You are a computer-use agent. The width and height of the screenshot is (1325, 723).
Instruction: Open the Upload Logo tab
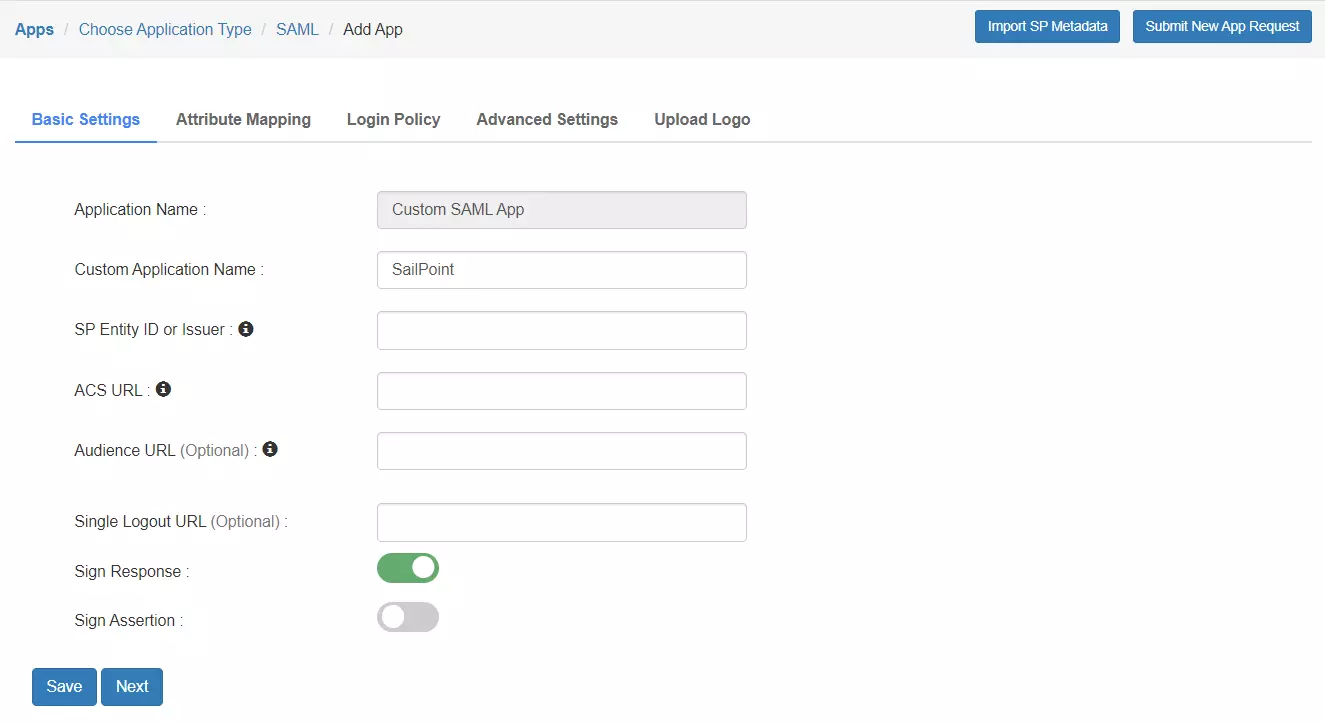pos(702,119)
